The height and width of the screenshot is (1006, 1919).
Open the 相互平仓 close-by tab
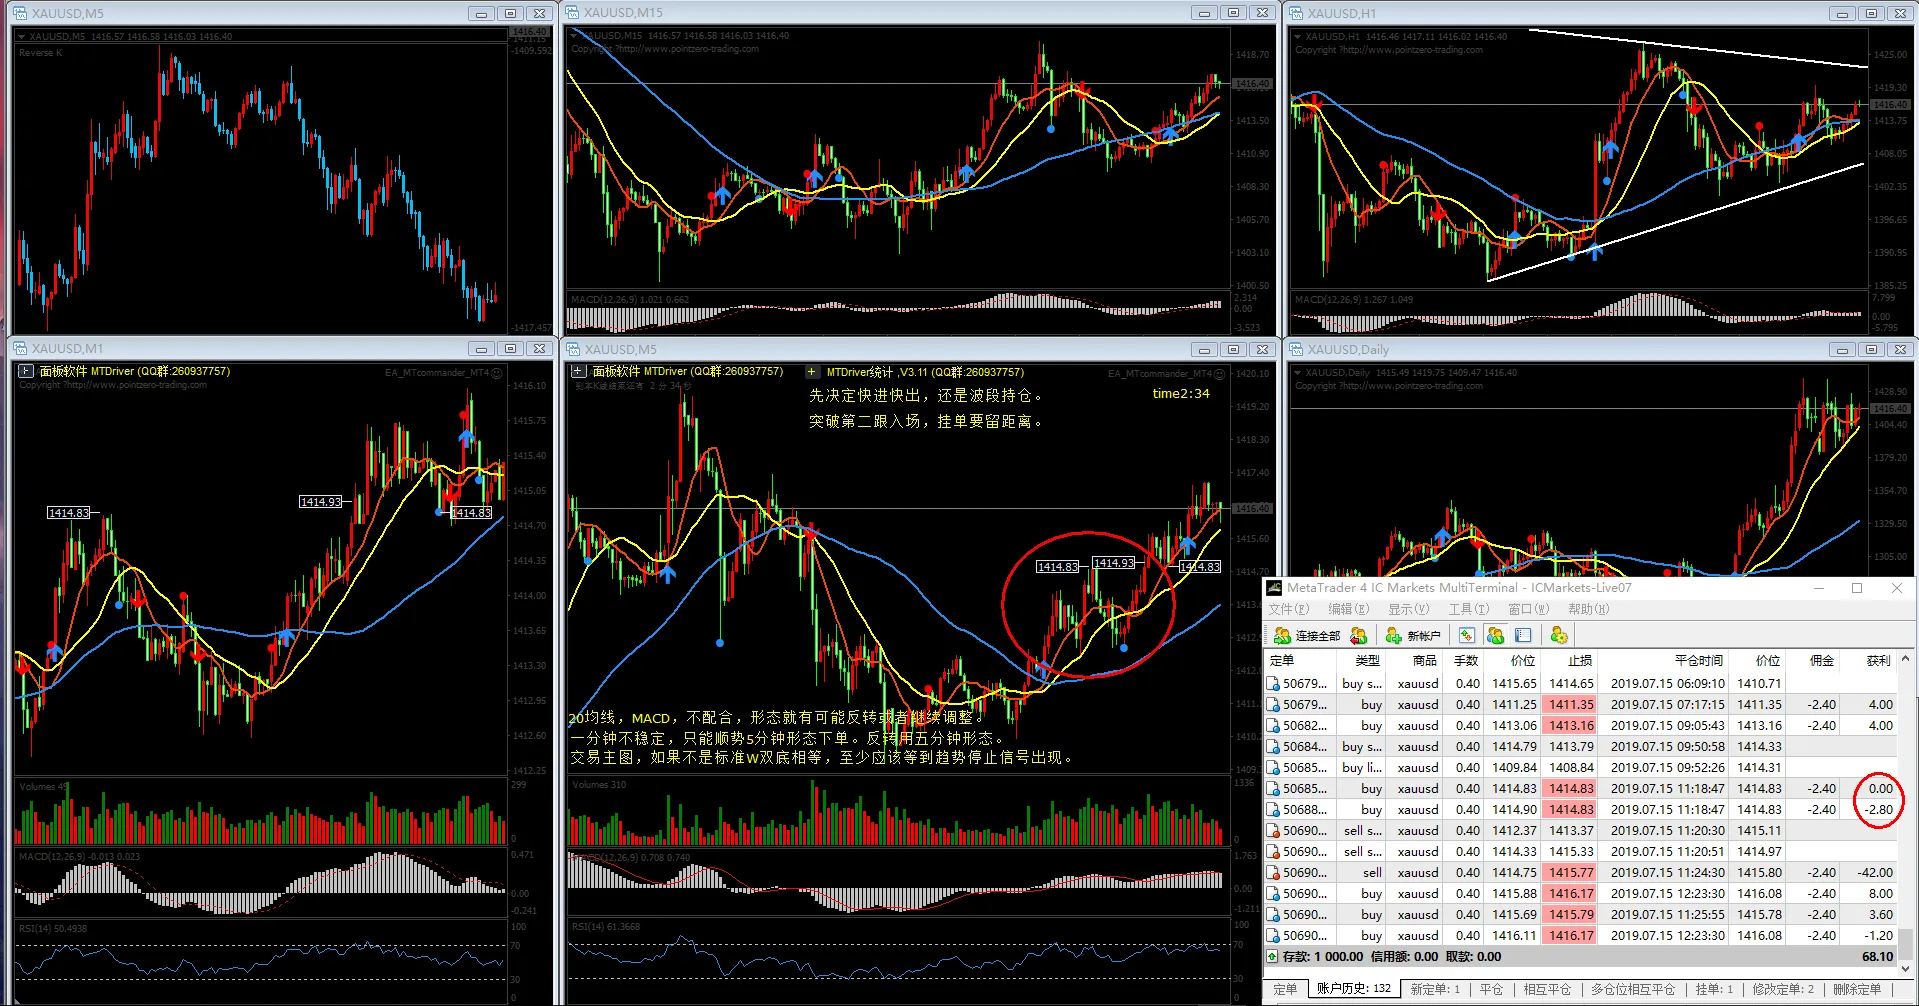pyautogui.click(x=1547, y=989)
